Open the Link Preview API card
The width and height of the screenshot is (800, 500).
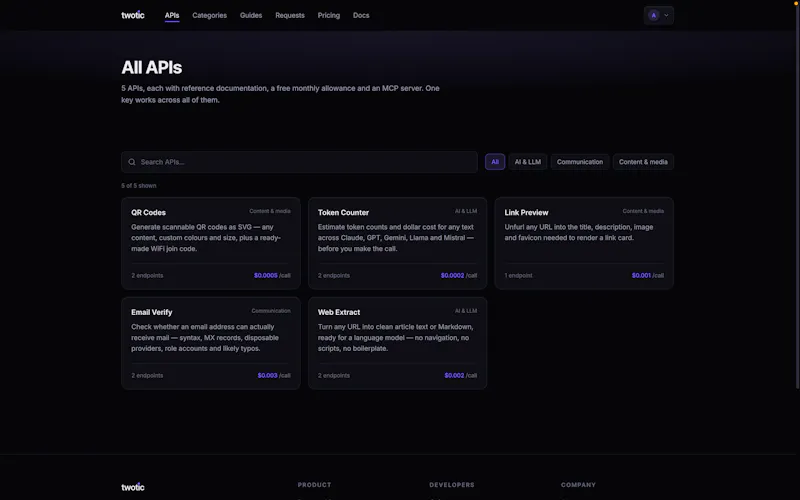click(x=584, y=243)
